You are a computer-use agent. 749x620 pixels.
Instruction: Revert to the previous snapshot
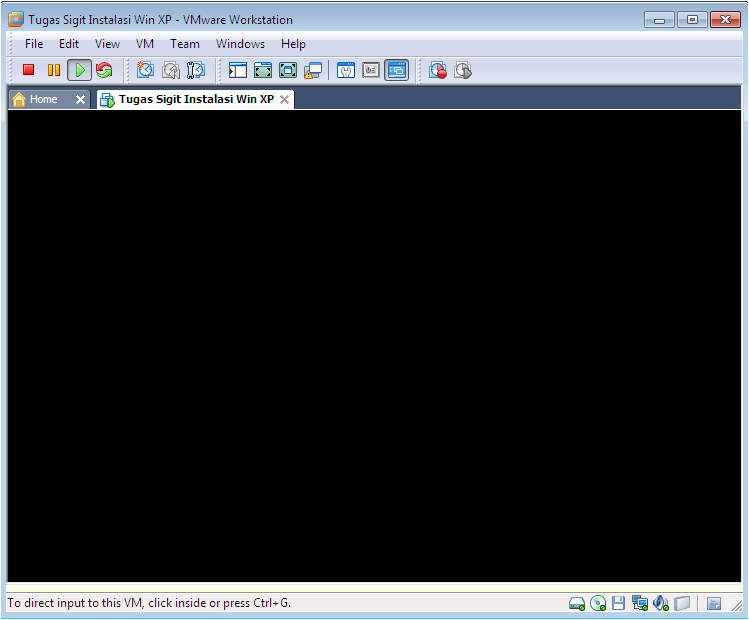point(171,70)
